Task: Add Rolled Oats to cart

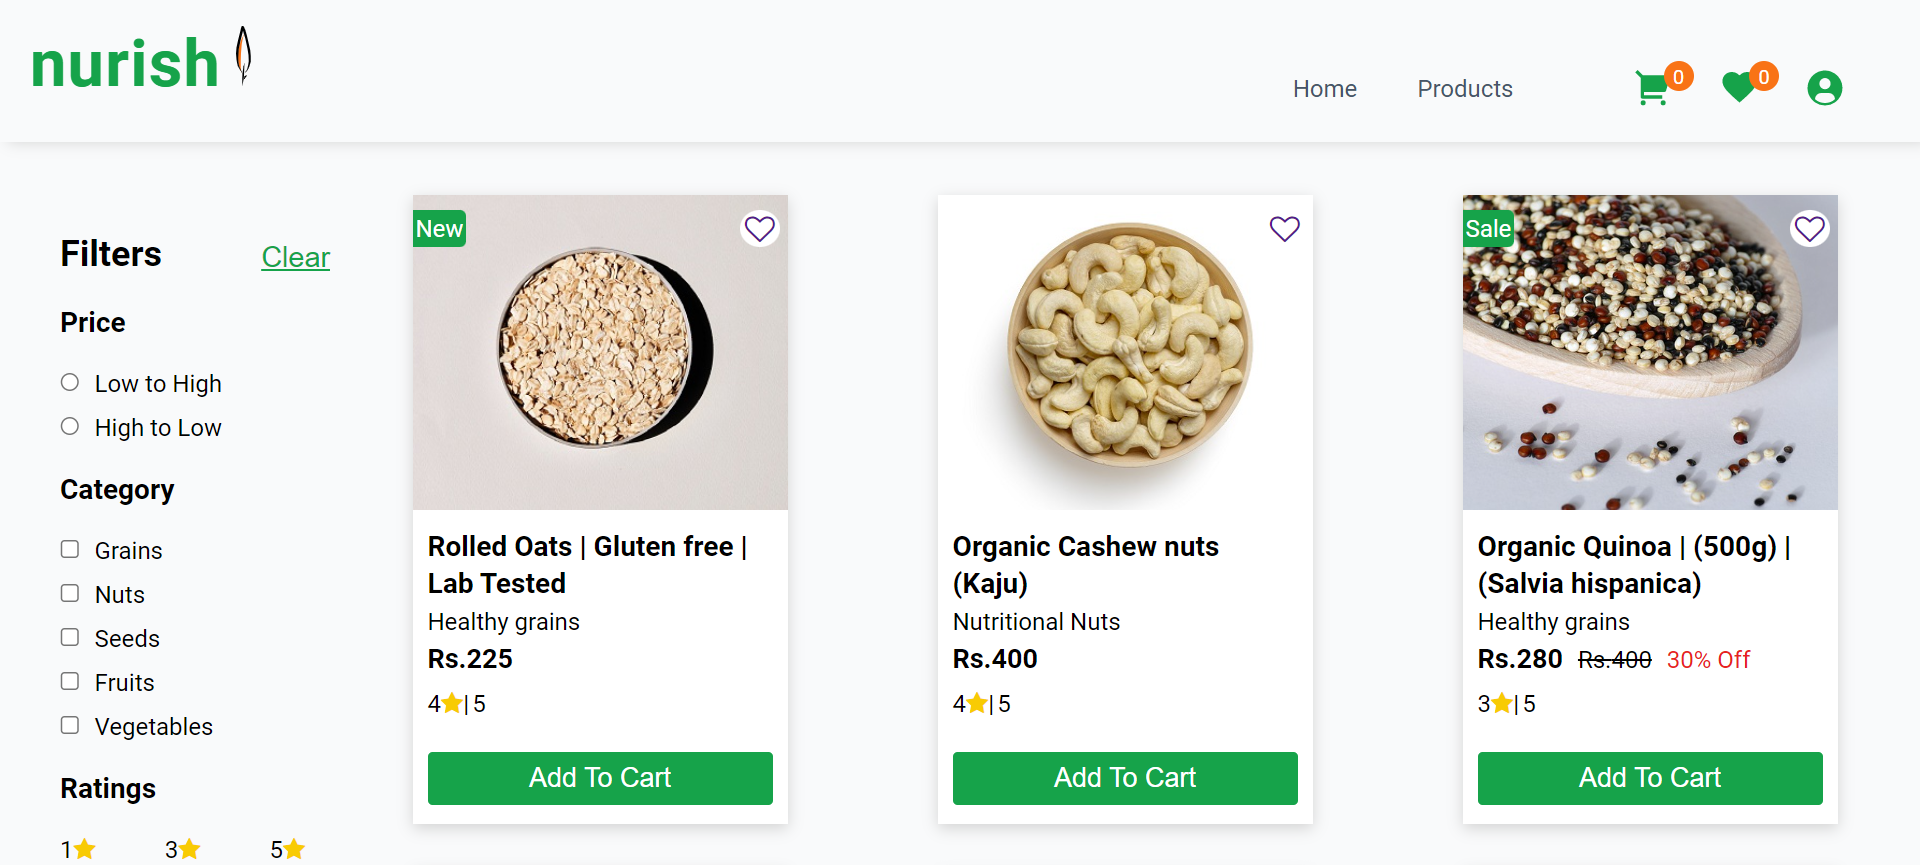Action: coord(600,778)
